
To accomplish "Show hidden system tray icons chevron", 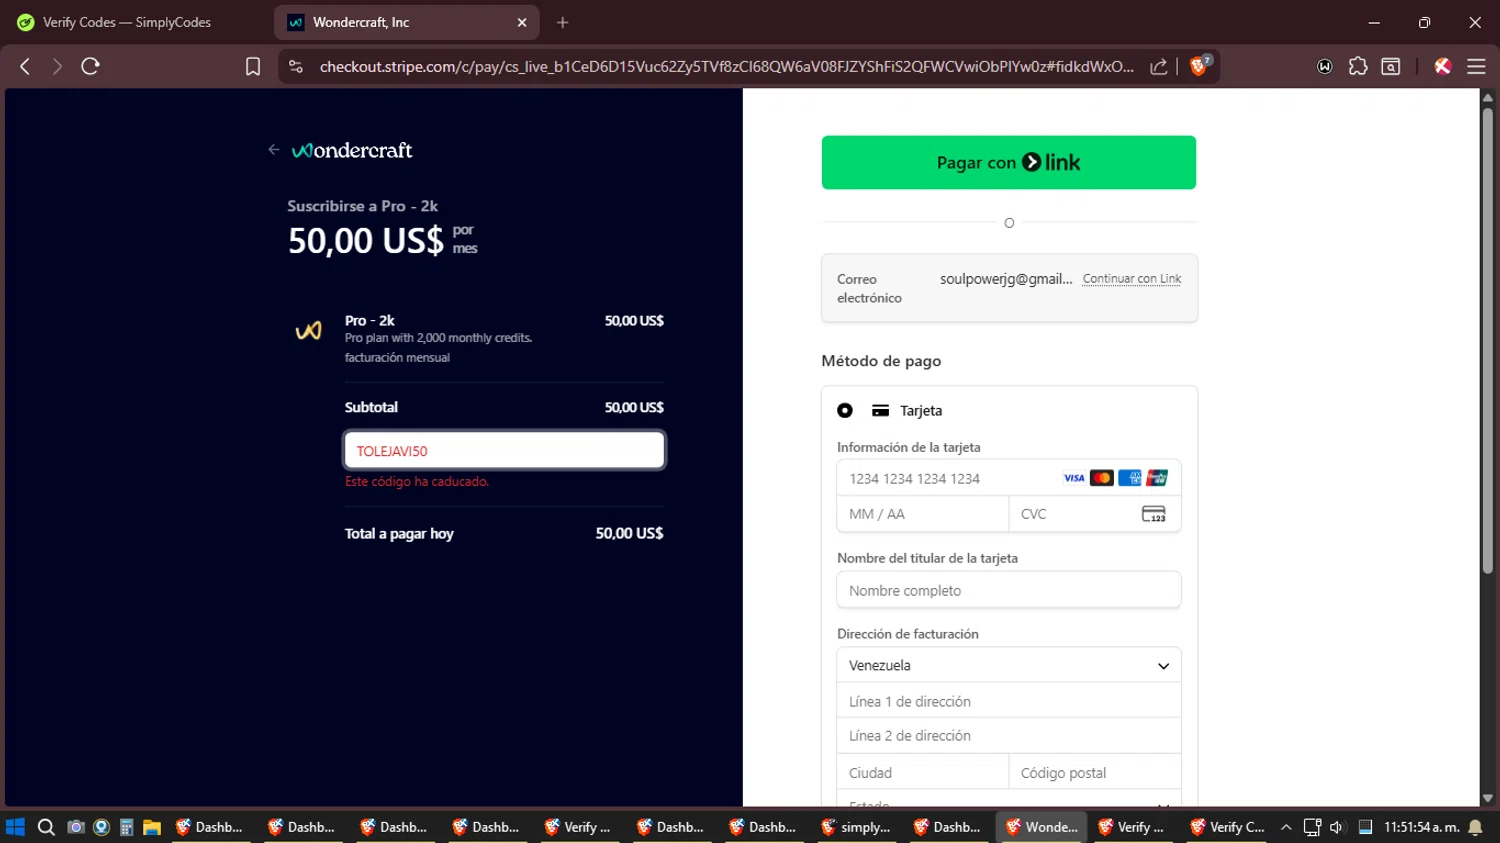I will click(x=1286, y=827).
